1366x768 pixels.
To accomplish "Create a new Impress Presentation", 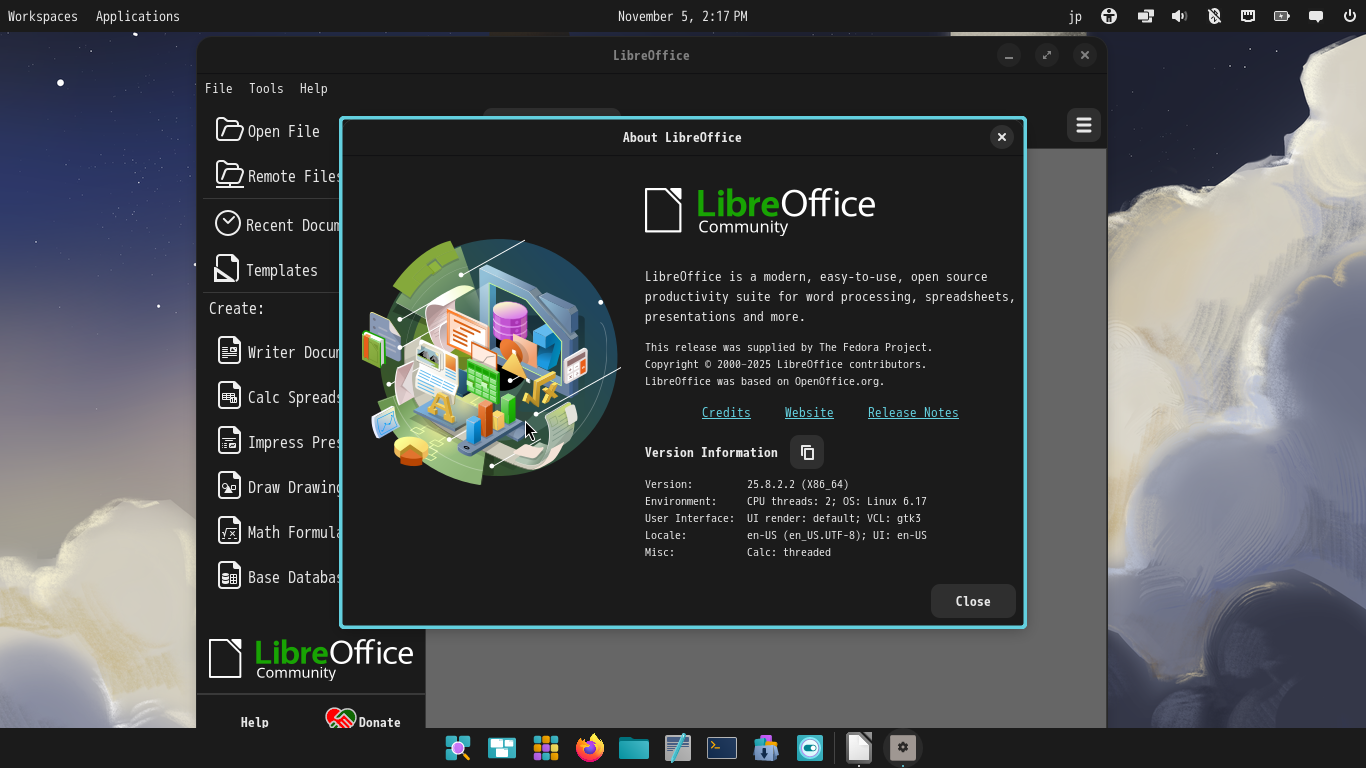I will [x=272, y=442].
